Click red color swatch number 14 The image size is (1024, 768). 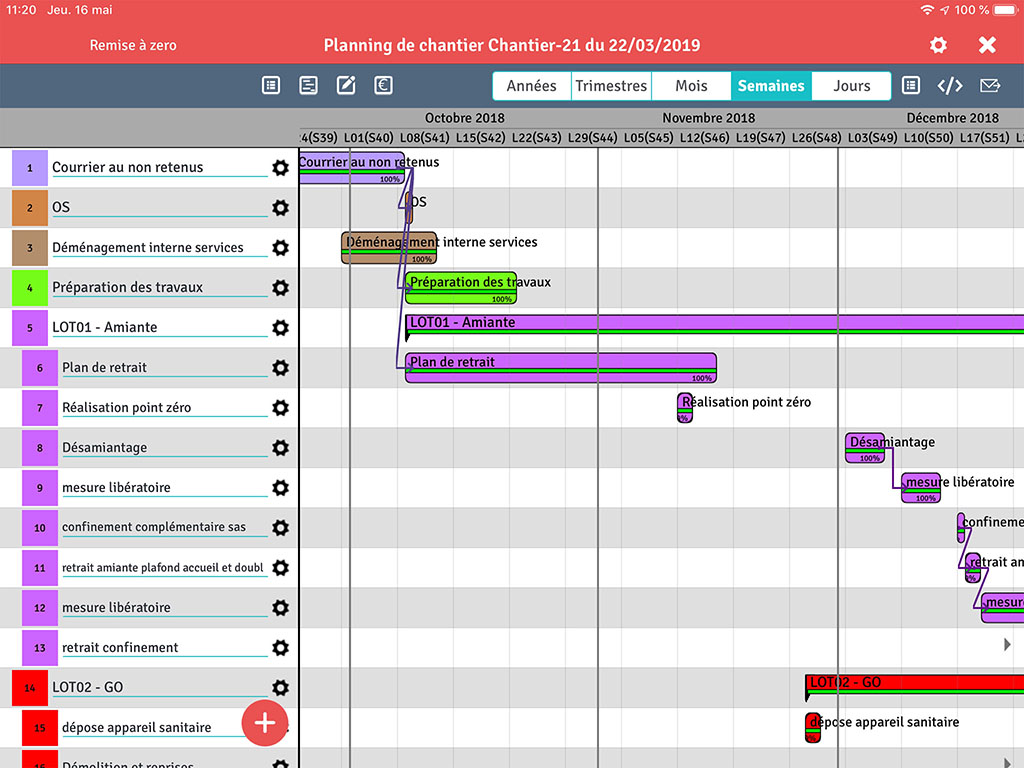30,688
